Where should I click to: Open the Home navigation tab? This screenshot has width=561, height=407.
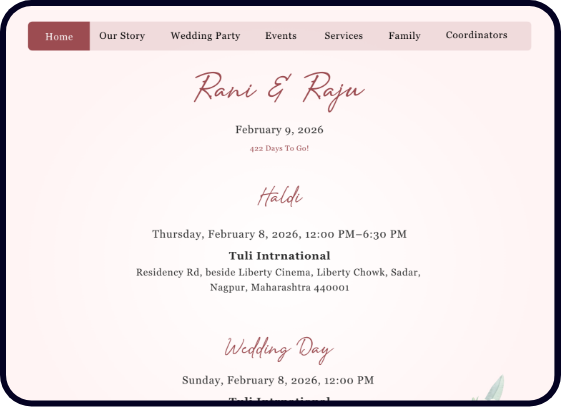click(x=59, y=36)
